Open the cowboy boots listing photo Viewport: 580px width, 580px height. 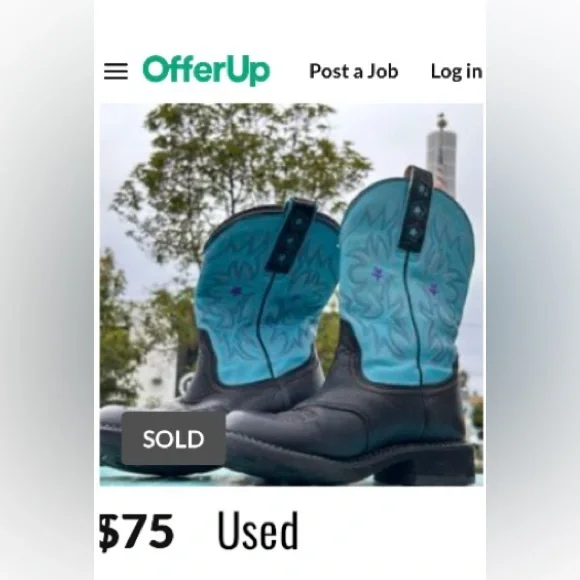[x=291, y=294]
